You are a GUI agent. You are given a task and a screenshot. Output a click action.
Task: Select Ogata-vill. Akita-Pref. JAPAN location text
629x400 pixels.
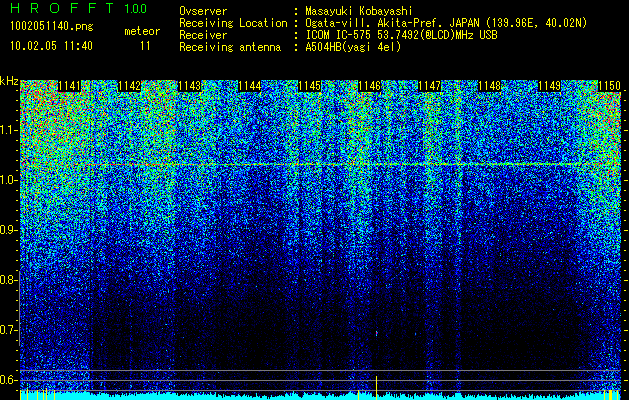click(x=446, y=24)
